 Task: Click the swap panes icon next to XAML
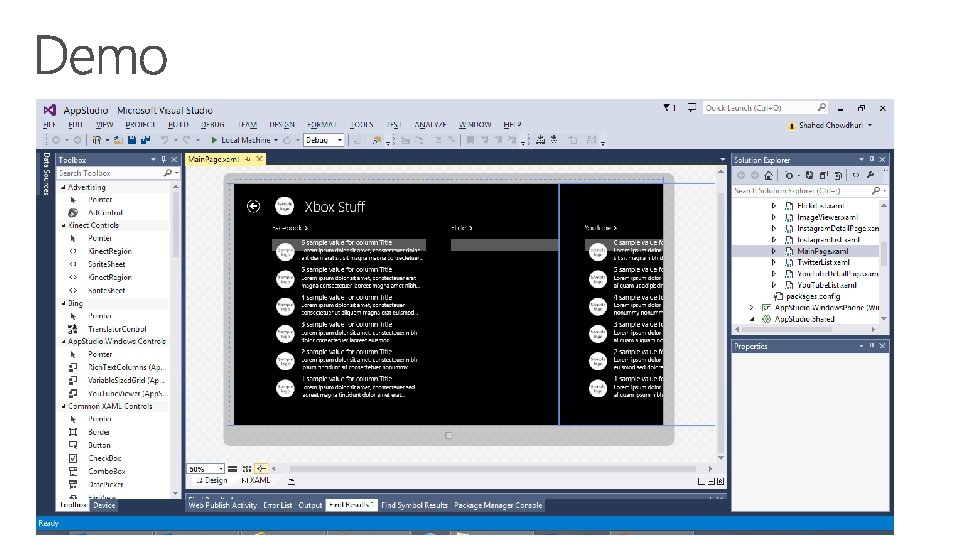click(x=291, y=481)
